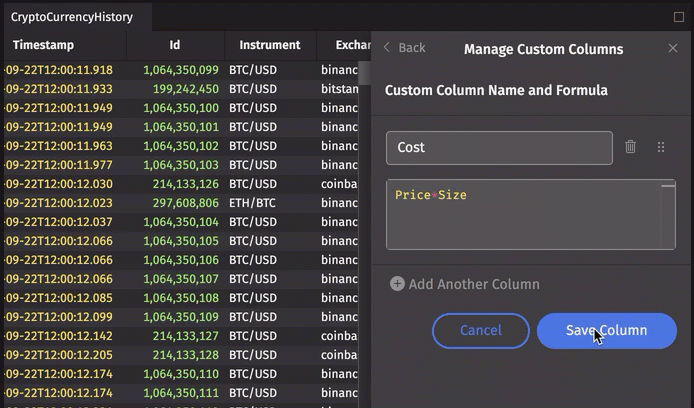
Task: Click the bitstamp exchange cell
Action: pyautogui.click(x=340, y=89)
